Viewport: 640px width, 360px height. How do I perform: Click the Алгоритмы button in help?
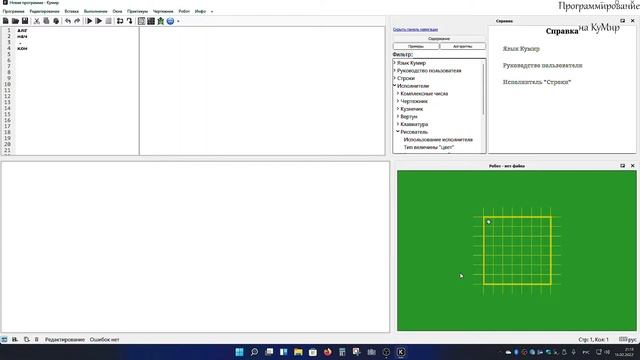[x=462, y=46]
